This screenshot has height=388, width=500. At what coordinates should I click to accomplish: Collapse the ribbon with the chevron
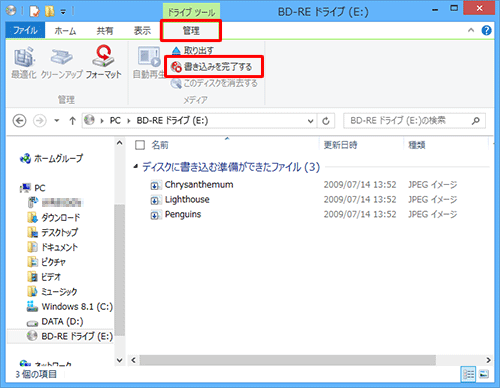471,30
